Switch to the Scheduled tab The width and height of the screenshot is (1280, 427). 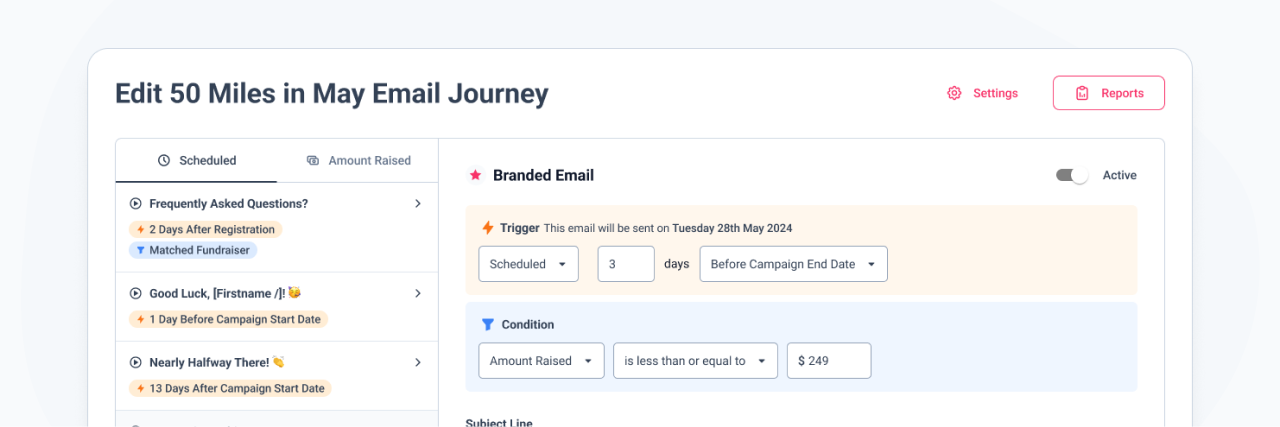pyautogui.click(x=197, y=160)
